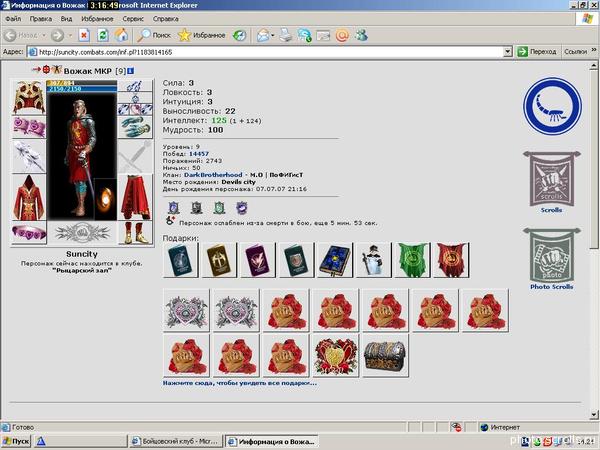Switch to Бойцовский клуб taskbar window
This screenshot has height=450, width=600.
click(x=175, y=441)
